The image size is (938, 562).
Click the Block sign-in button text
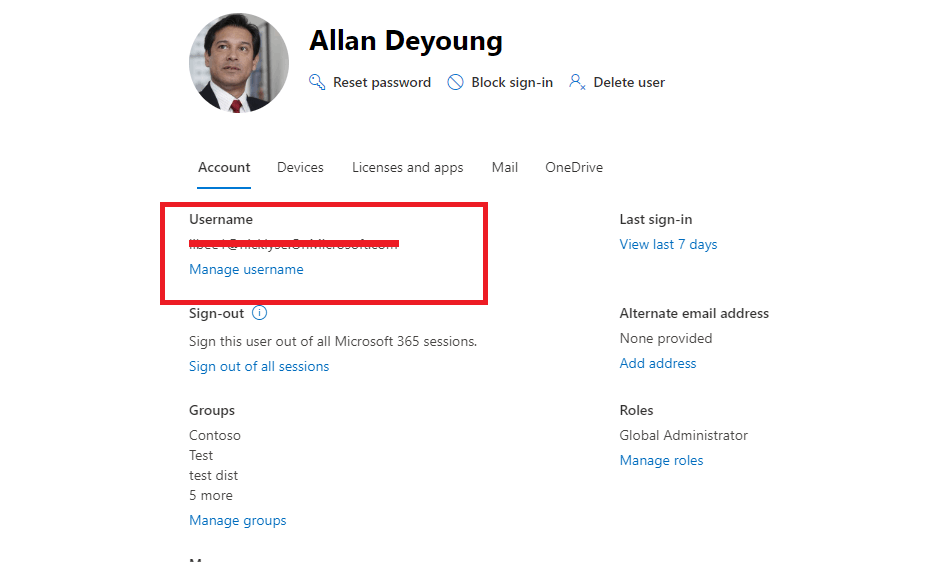[512, 83]
